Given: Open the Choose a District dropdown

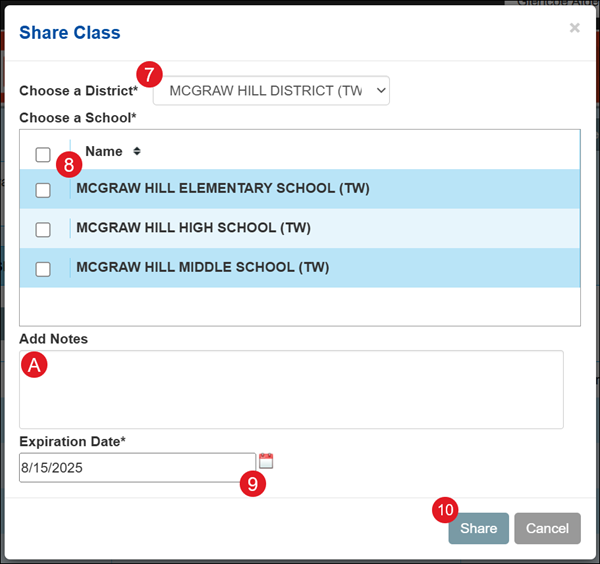Looking at the screenshot, I should (x=271, y=91).
